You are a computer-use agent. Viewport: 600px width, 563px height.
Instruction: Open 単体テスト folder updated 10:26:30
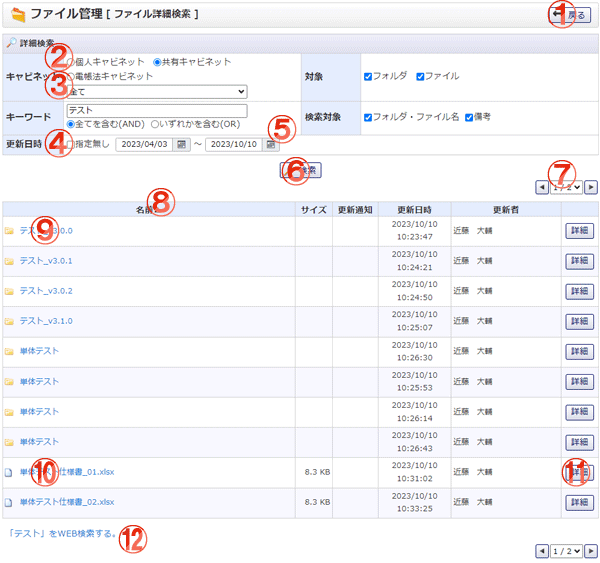(x=39, y=351)
